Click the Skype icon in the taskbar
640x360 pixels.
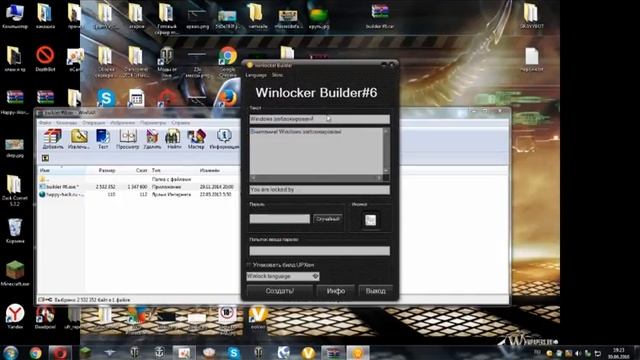point(233,353)
